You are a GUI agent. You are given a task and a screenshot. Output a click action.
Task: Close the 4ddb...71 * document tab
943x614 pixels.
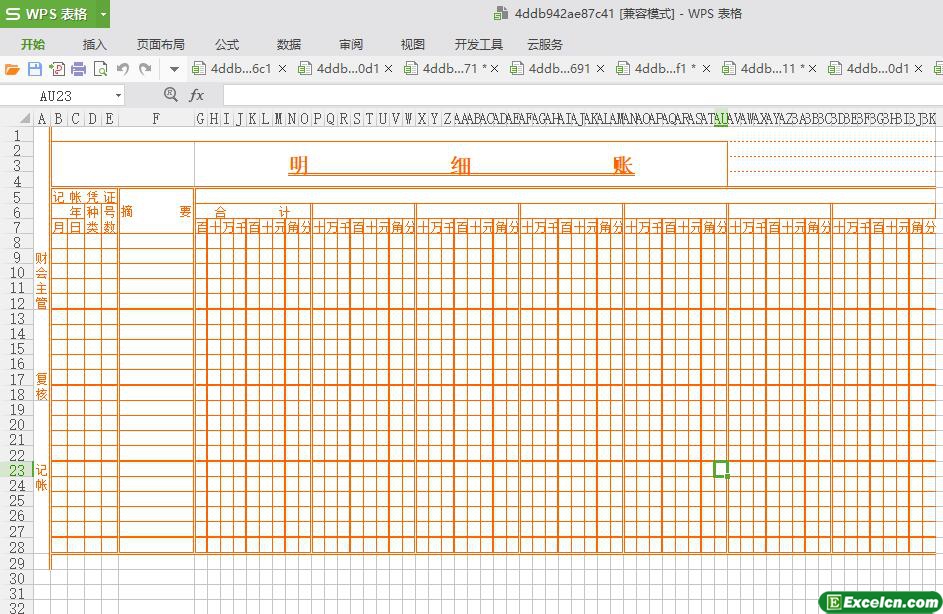[x=494, y=69]
